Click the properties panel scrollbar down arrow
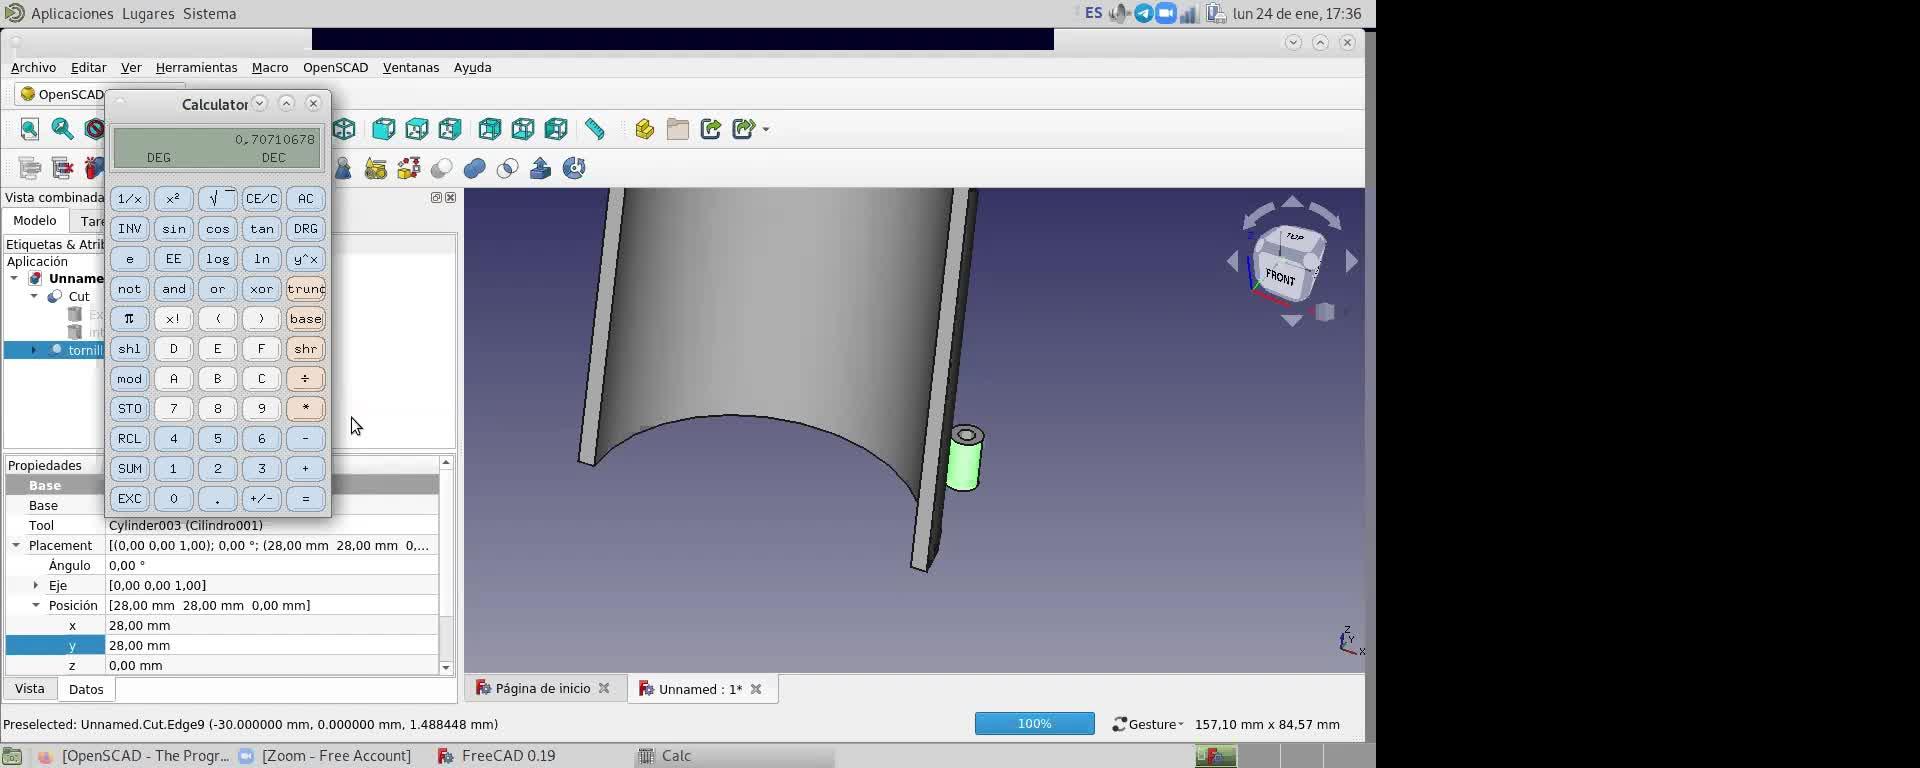 (x=446, y=668)
